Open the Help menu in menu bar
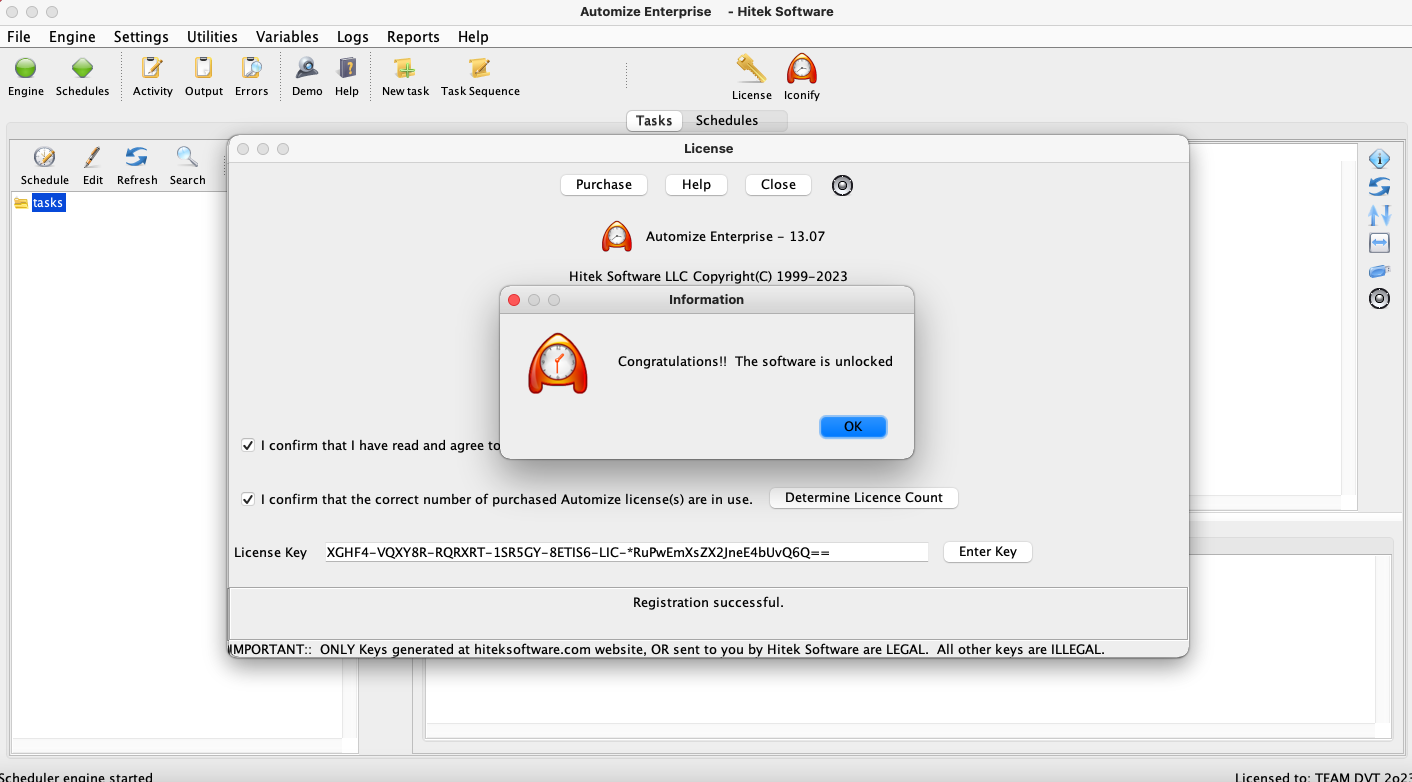This screenshot has width=1412, height=782. tap(473, 37)
